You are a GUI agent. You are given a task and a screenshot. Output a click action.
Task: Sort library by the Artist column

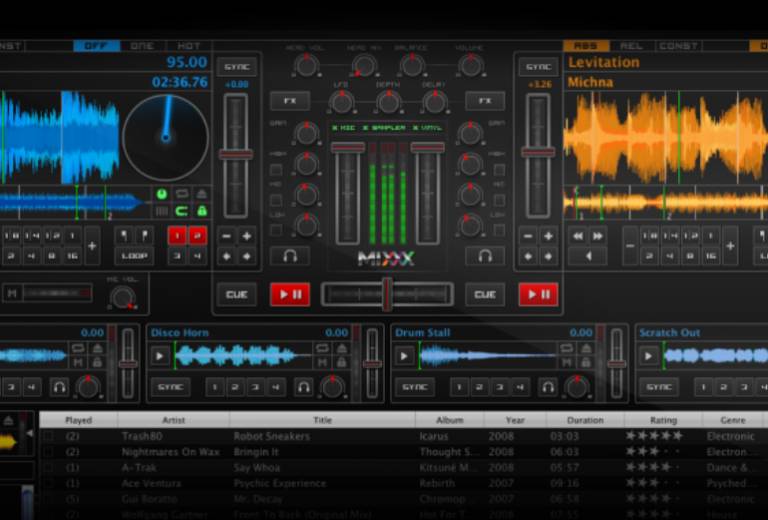point(173,420)
